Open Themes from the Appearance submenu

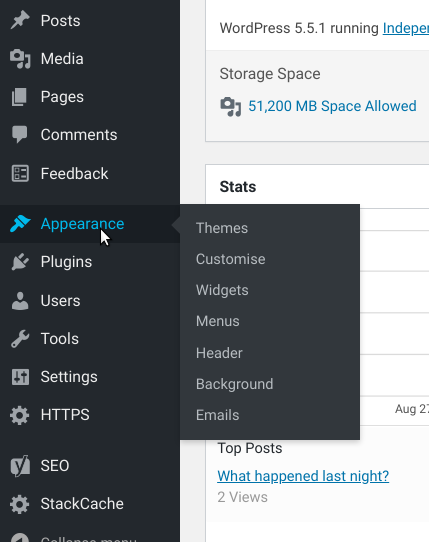222,228
